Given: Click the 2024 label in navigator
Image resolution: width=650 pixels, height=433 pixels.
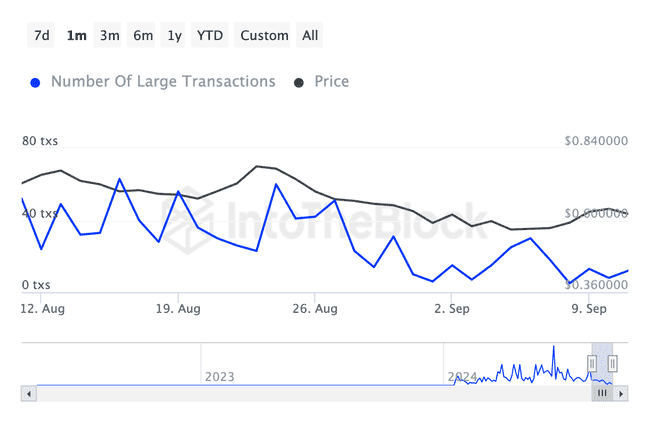Looking at the screenshot, I should point(462,377).
